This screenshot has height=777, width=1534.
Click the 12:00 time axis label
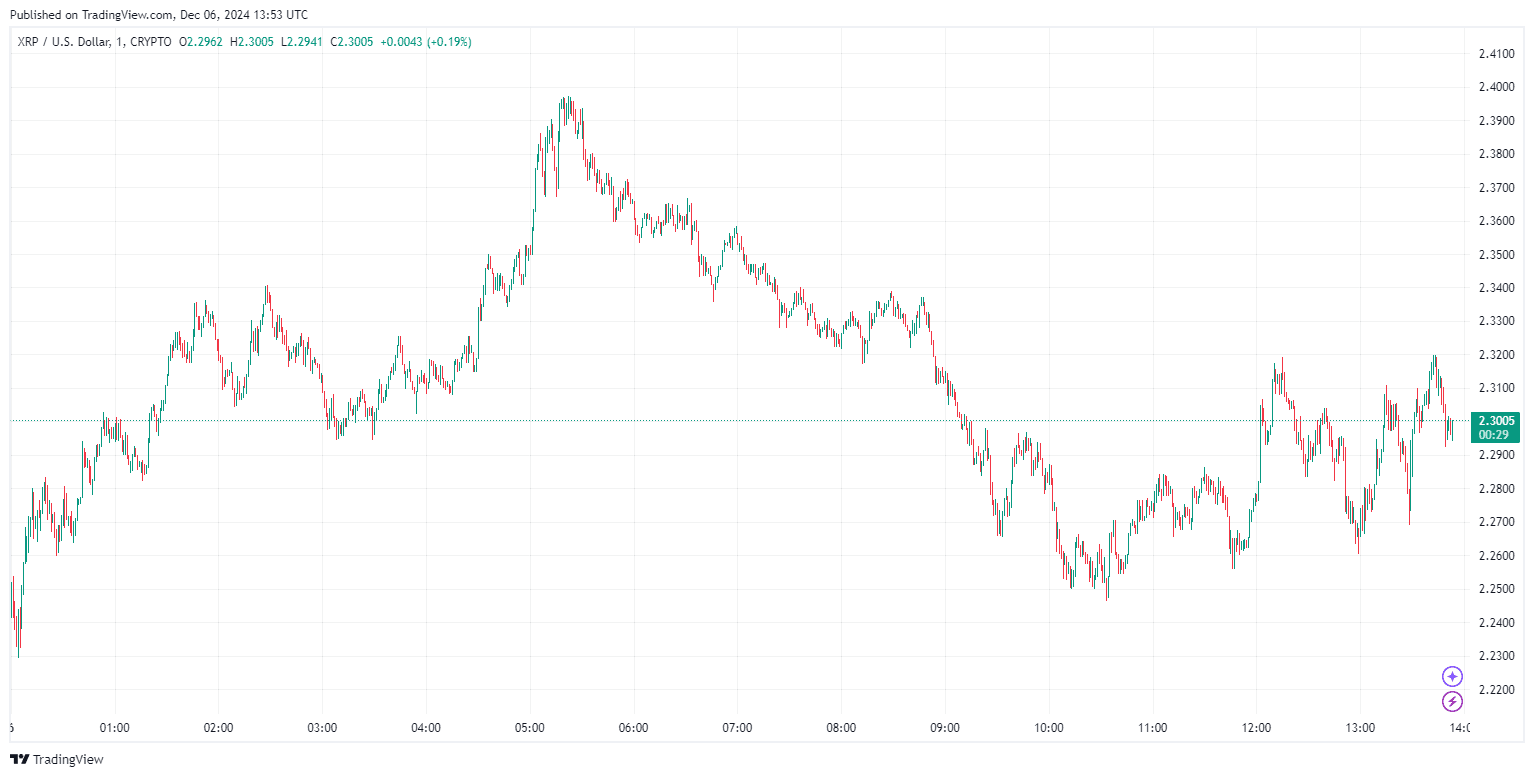pyautogui.click(x=1256, y=728)
